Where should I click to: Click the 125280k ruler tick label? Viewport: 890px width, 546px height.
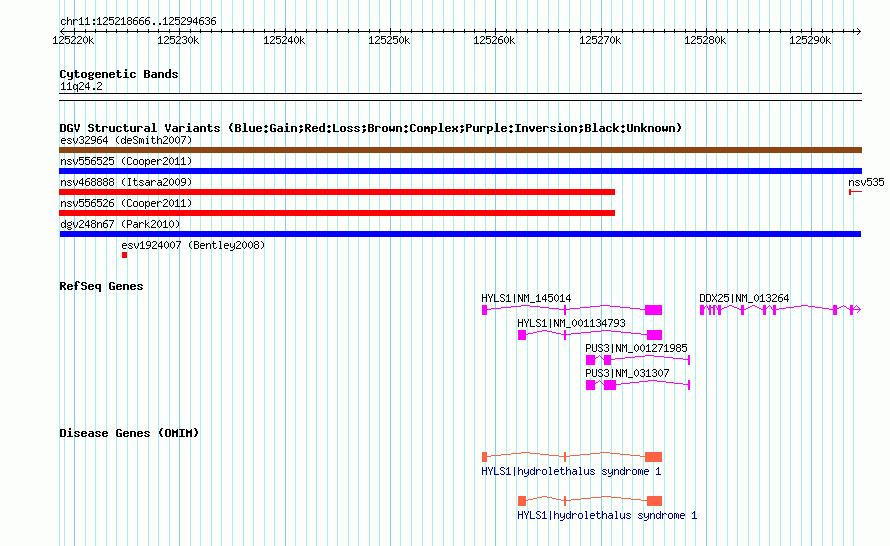pyautogui.click(x=705, y=40)
